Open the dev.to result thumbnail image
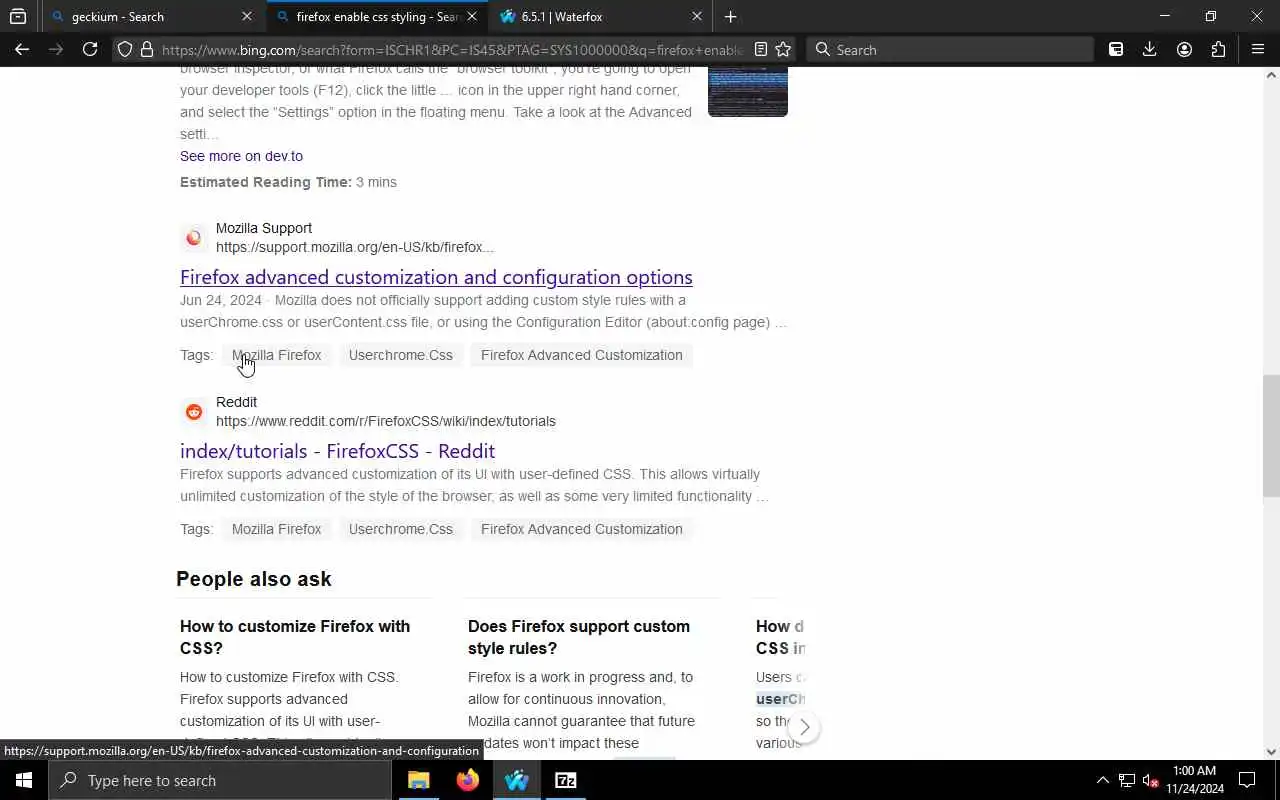 point(748,92)
